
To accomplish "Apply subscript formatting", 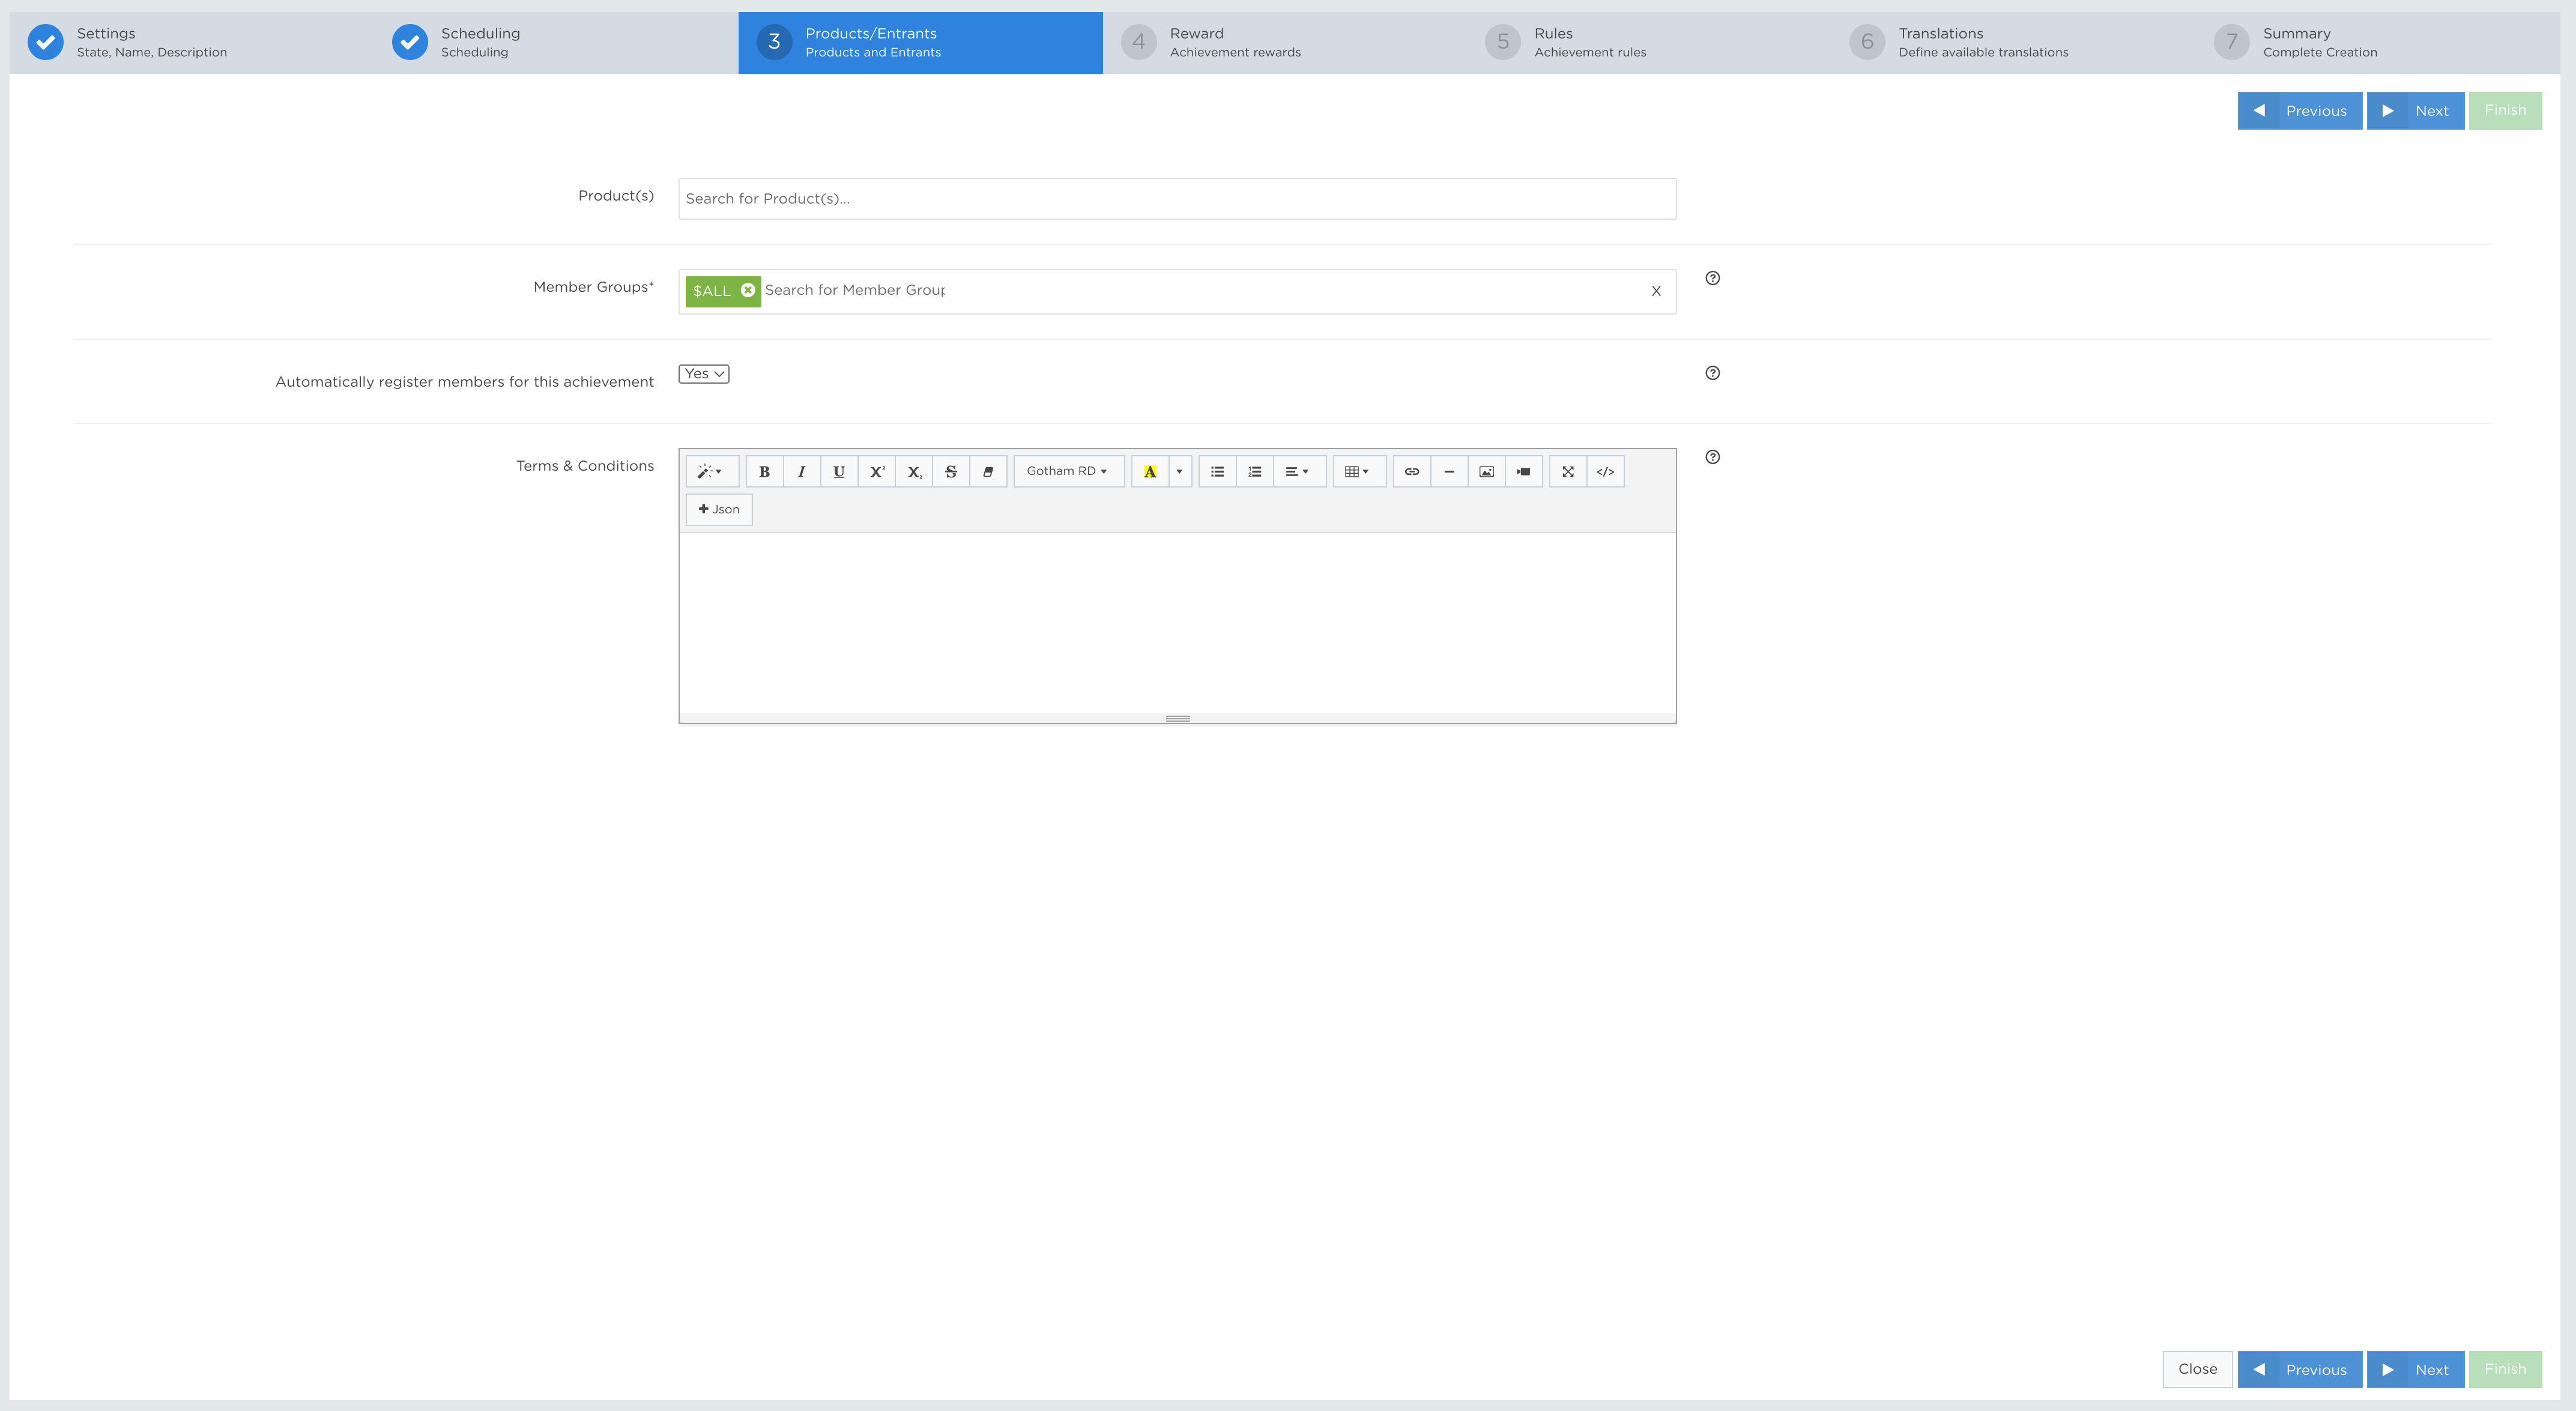I will pyautogui.click(x=914, y=471).
